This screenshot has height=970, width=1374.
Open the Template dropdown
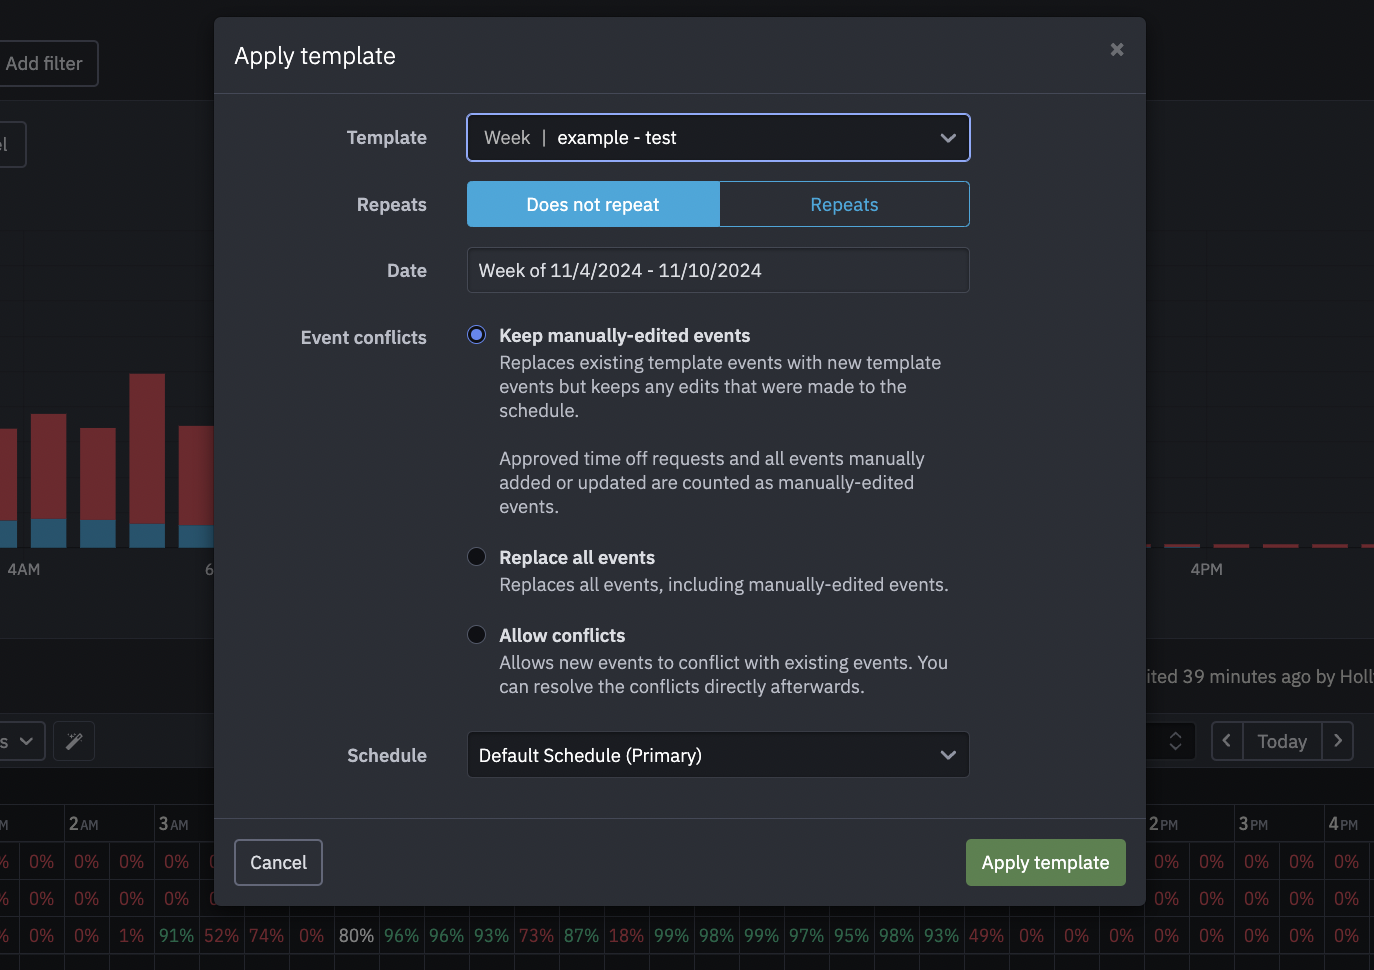click(x=718, y=138)
